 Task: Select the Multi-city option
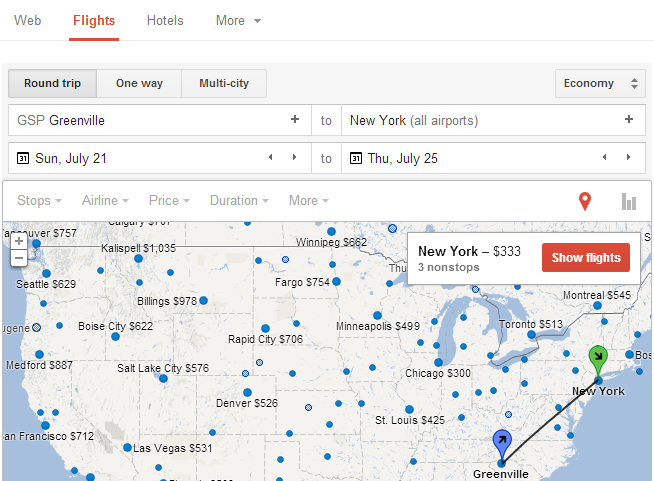pyautogui.click(x=224, y=84)
